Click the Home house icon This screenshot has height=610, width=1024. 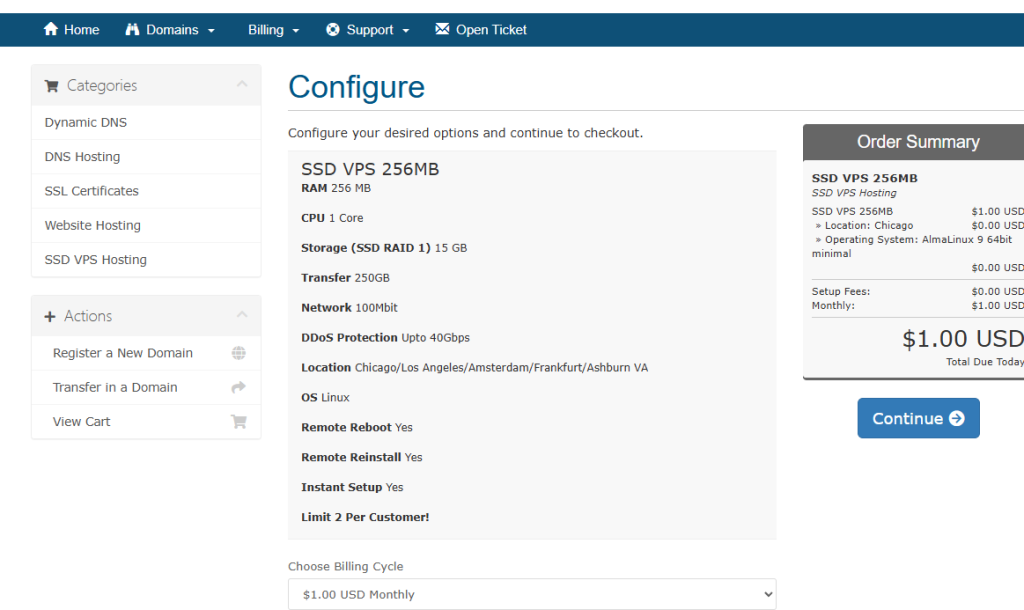point(51,30)
